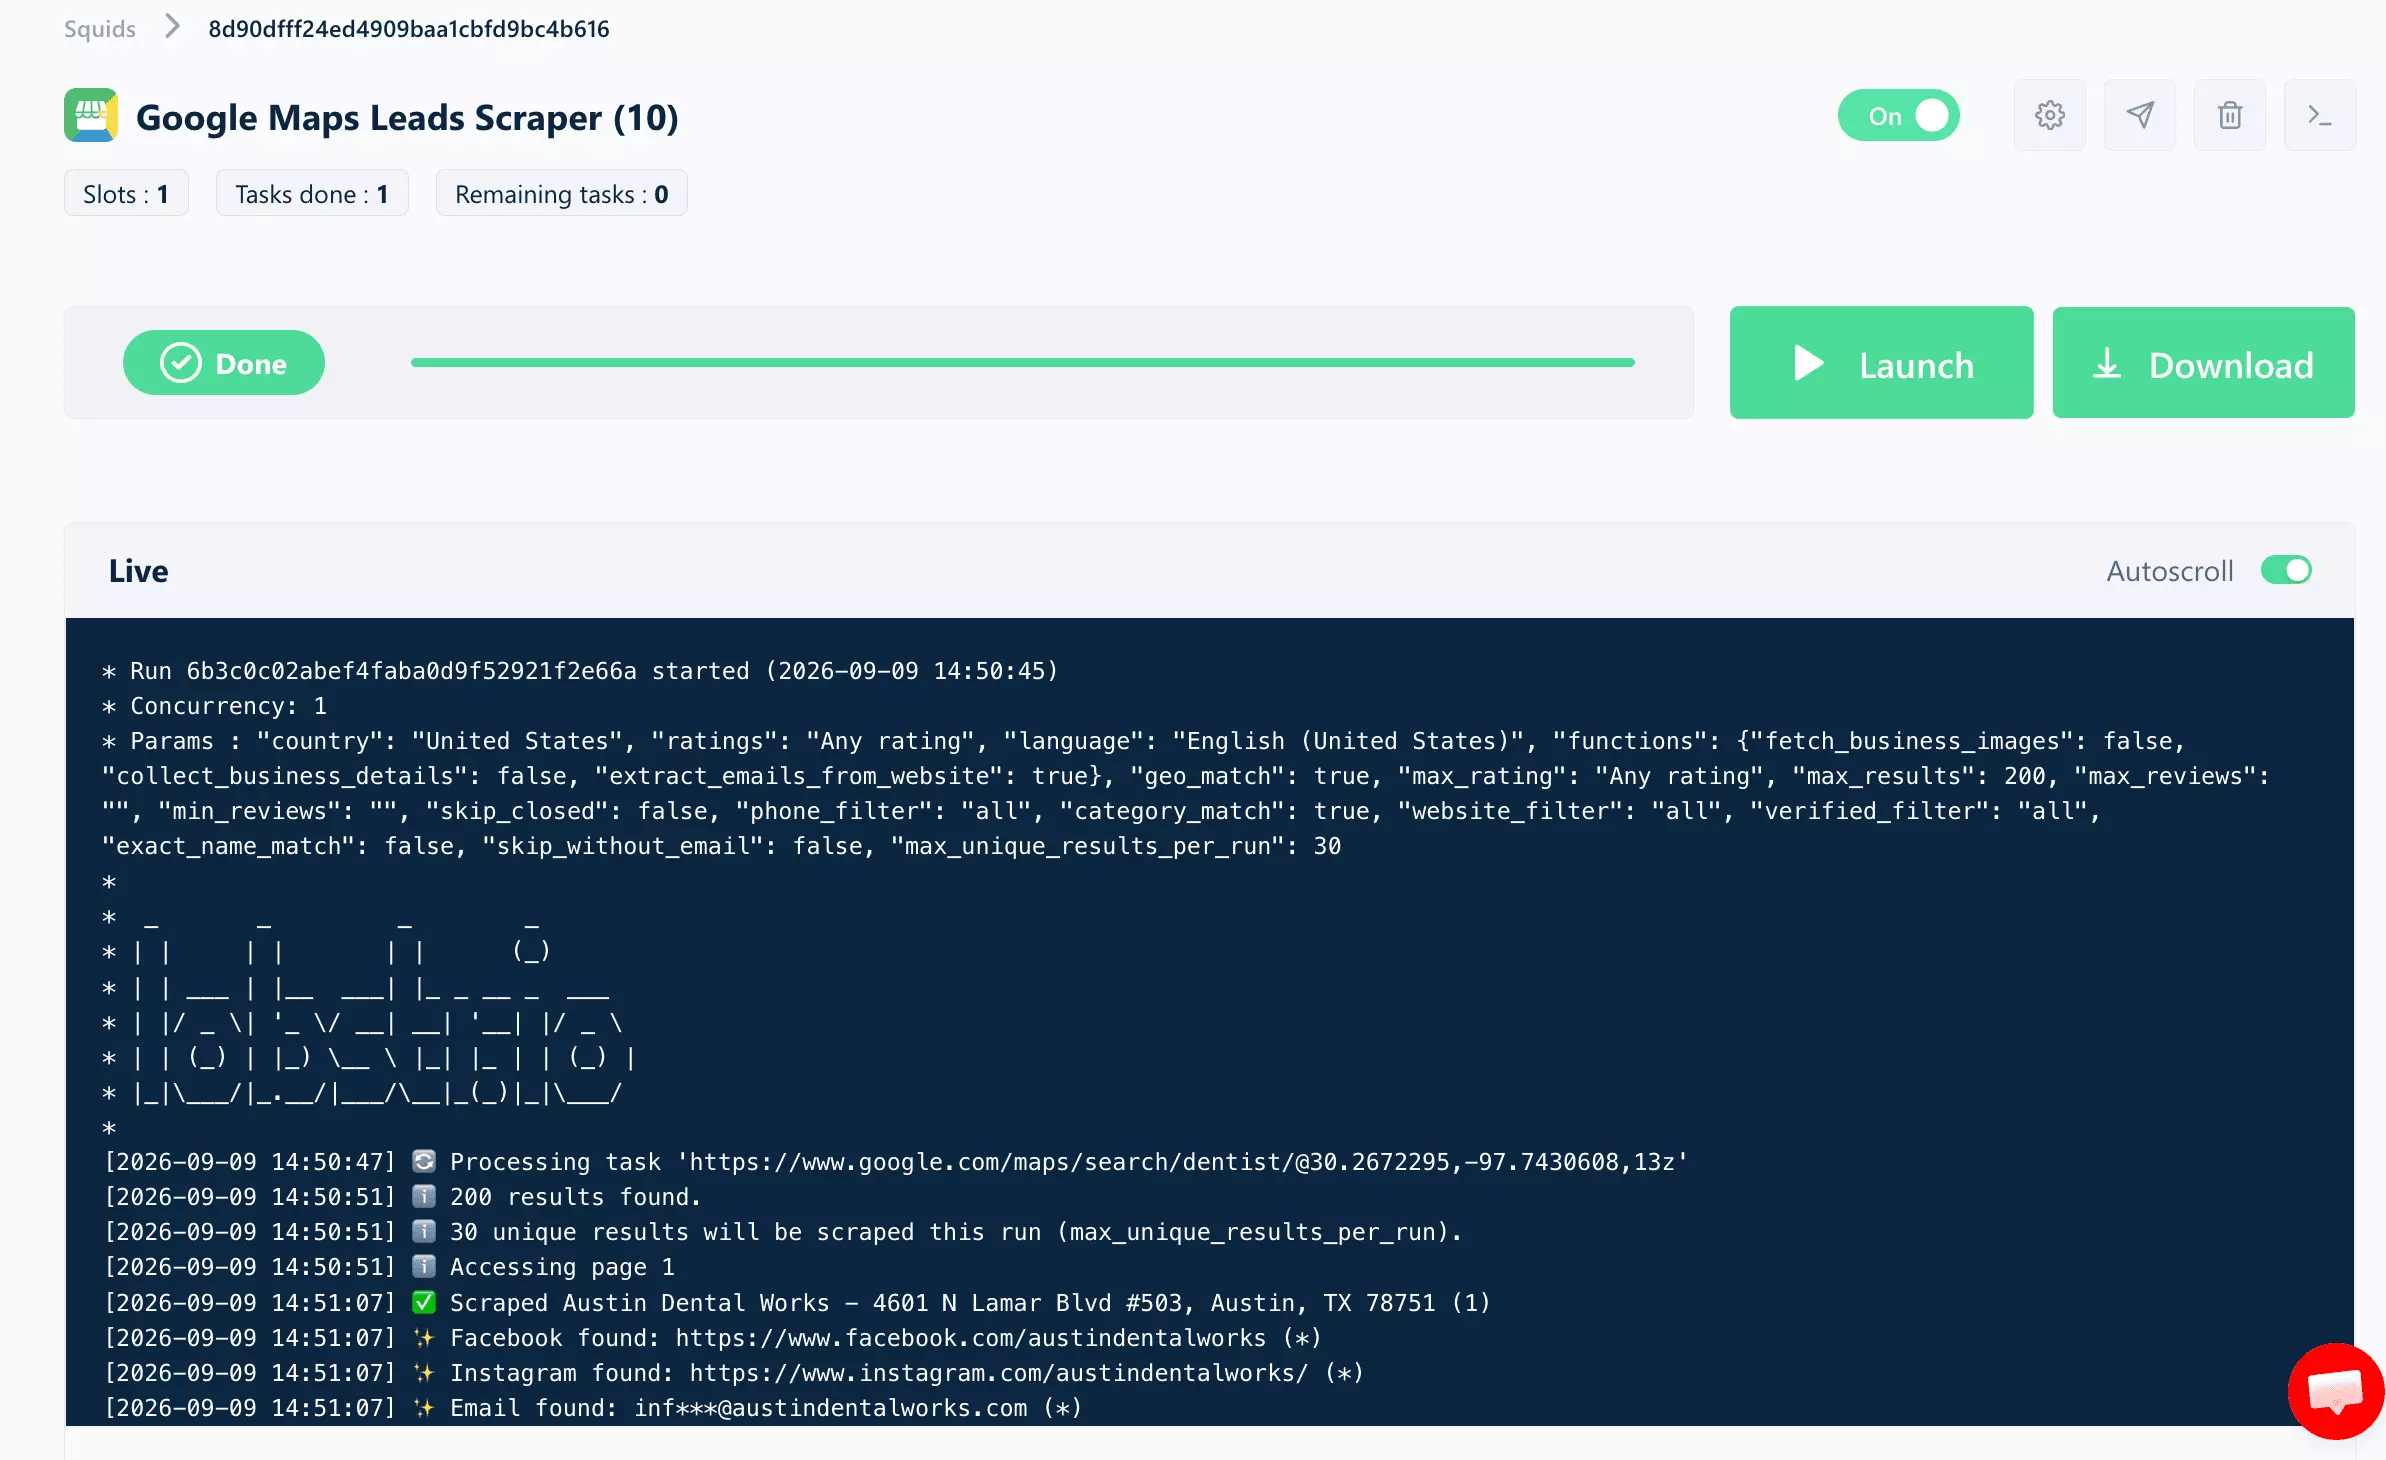Click the Slots : 1 badge
This screenshot has width=2386, height=1460.
tap(126, 193)
